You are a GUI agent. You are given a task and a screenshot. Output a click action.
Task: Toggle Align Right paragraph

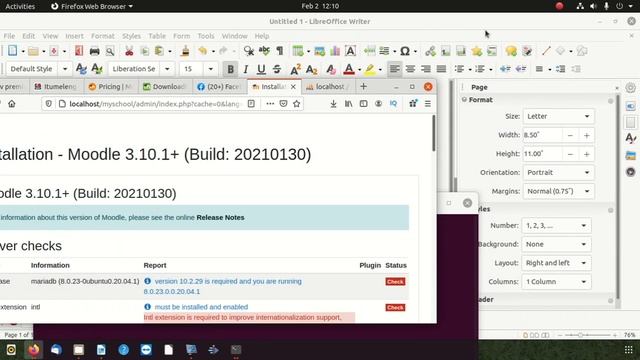point(426,69)
